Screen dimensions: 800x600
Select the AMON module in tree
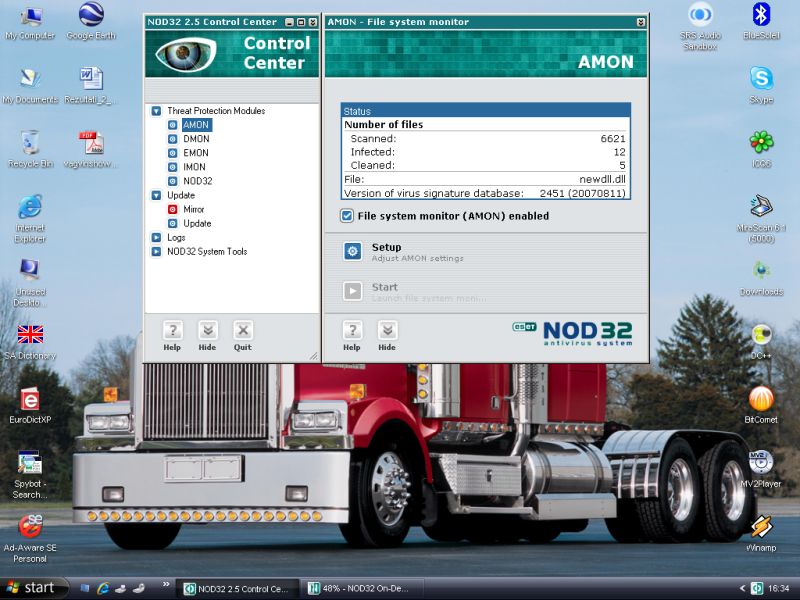(196, 125)
